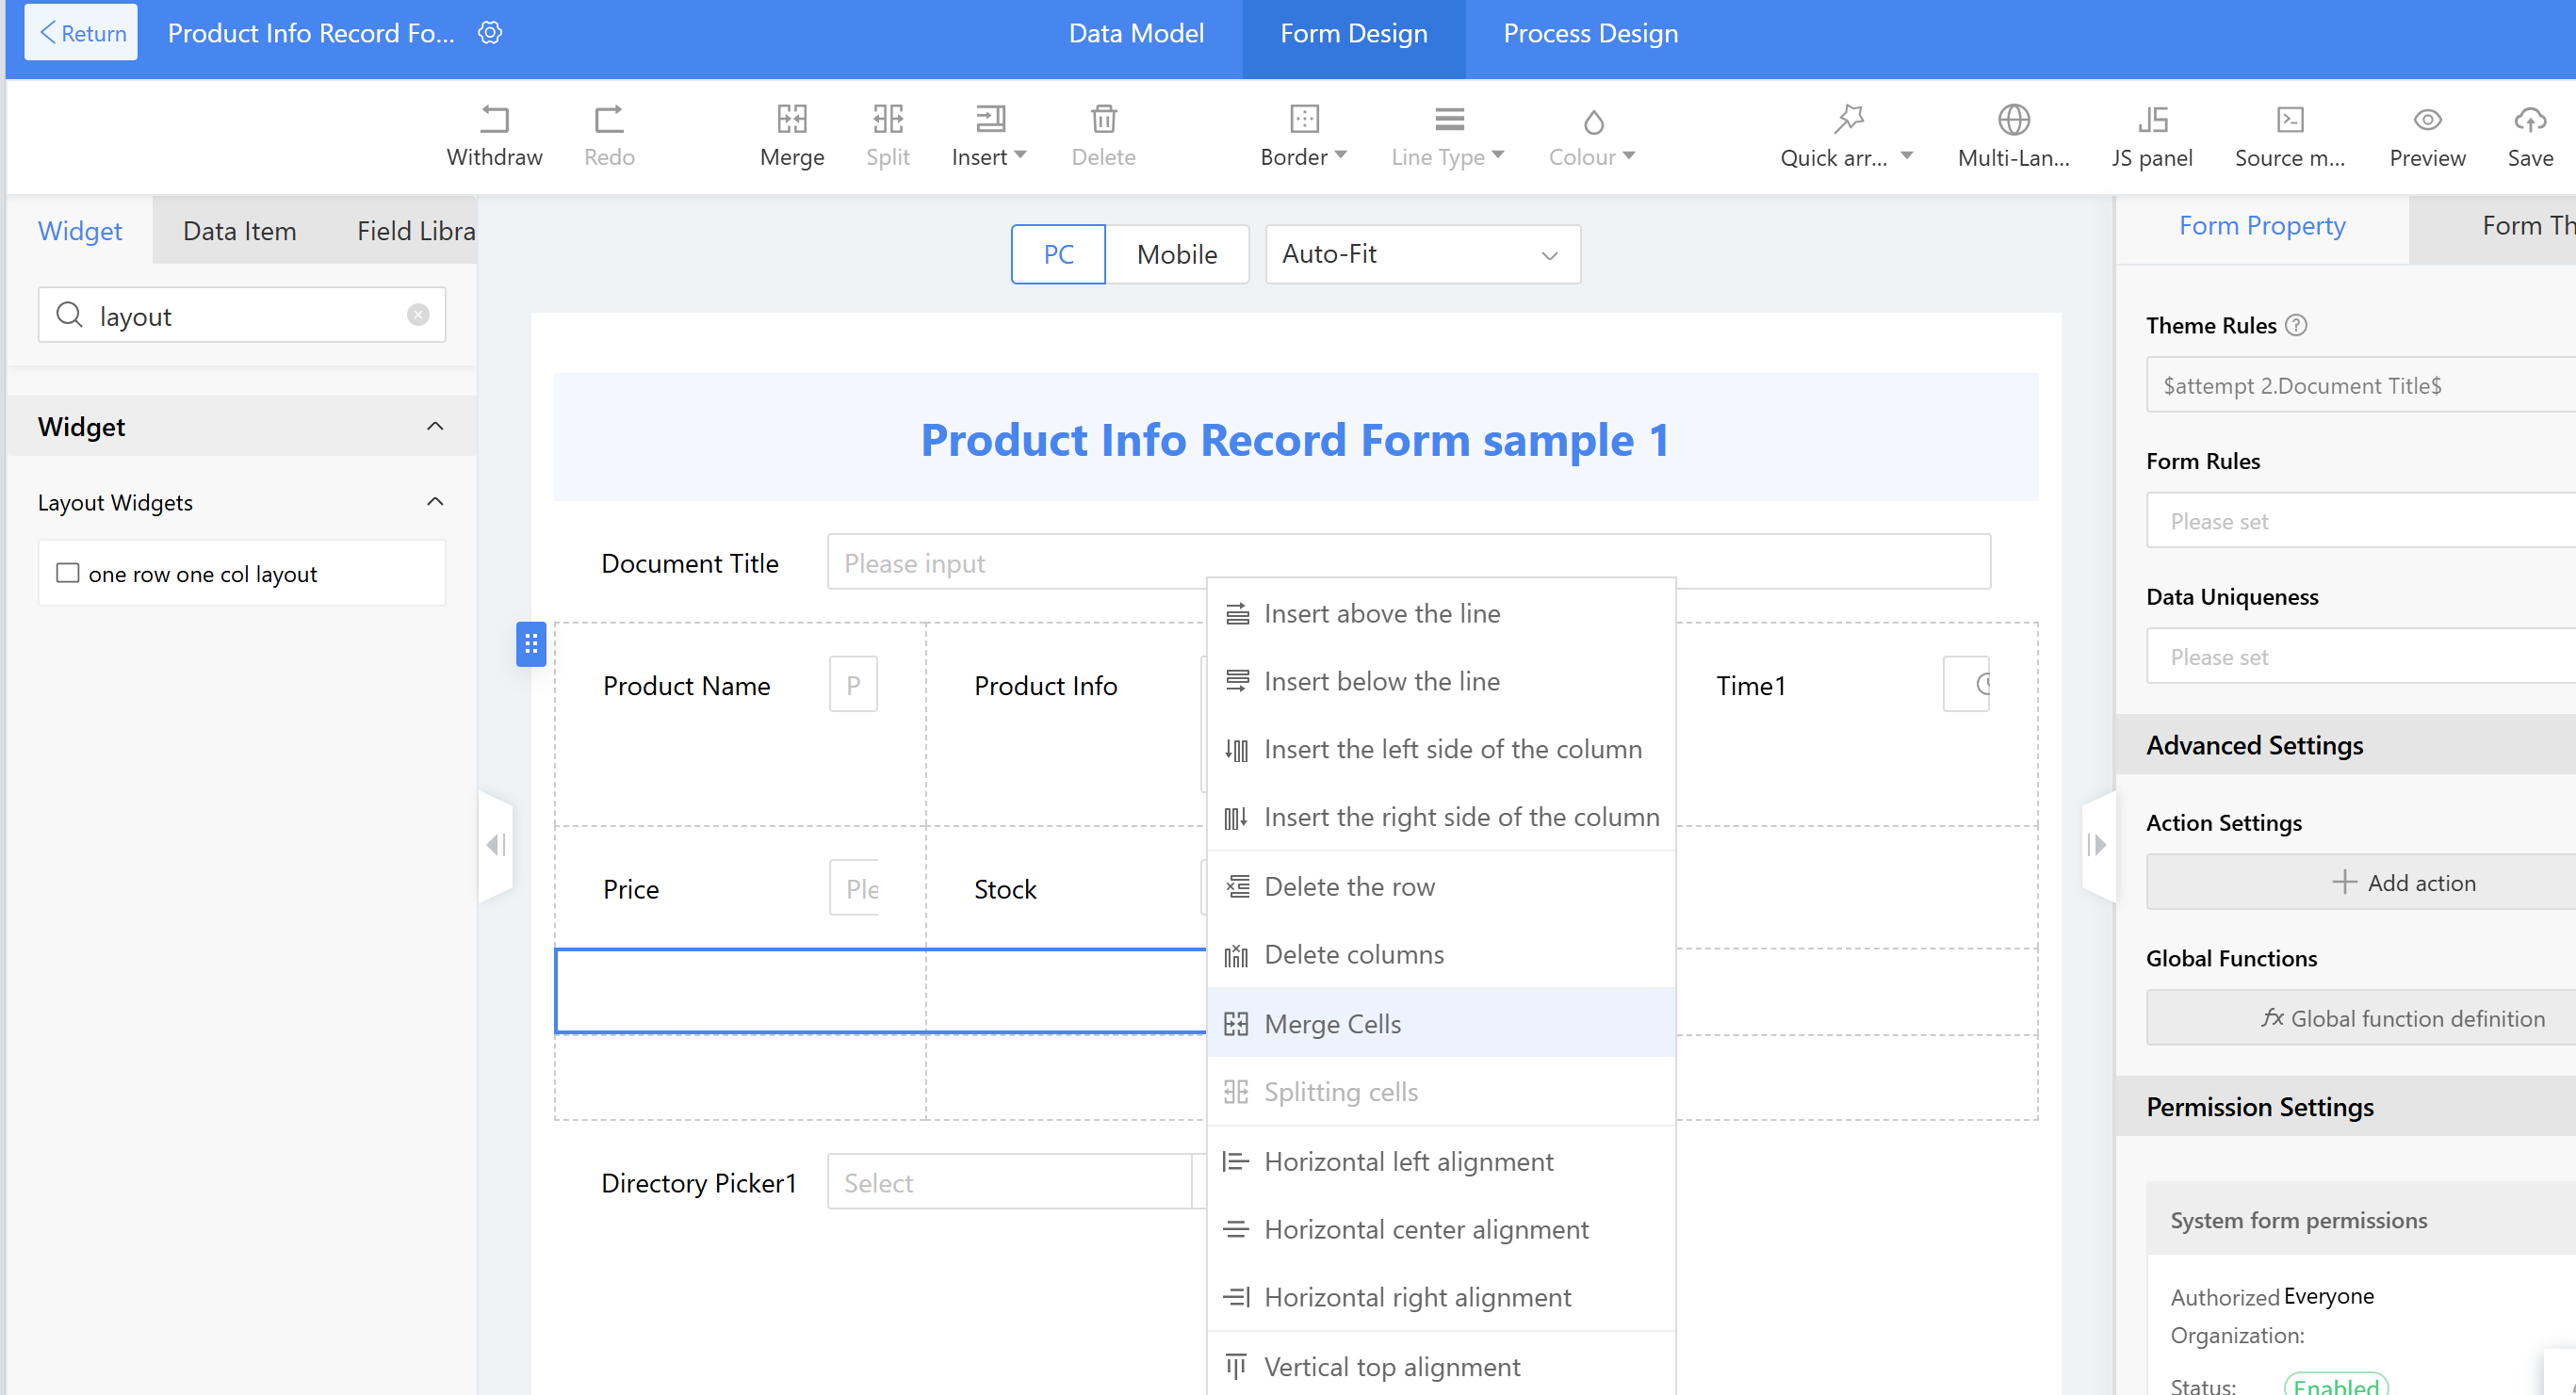Open the Auto-Fit dropdown
The height and width of the screenshot is (1395, 2576).
[x=1421, y=254]
